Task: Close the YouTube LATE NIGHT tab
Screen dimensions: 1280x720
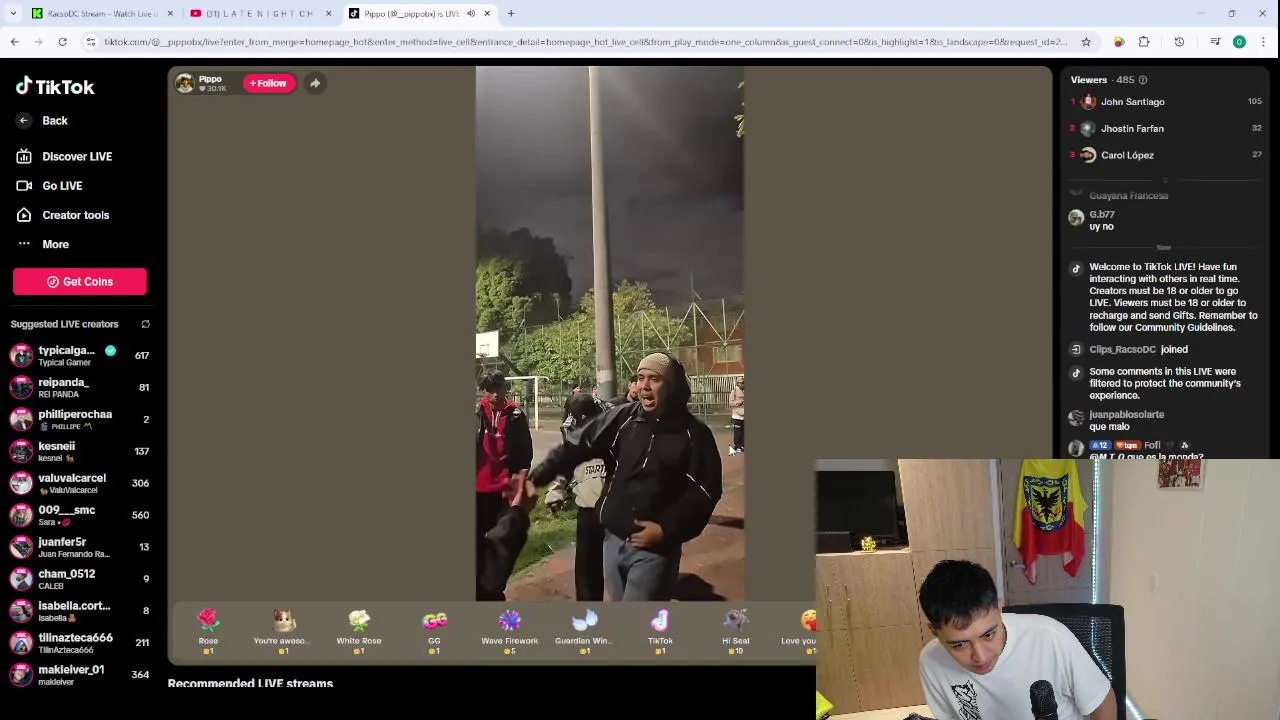Action: [328, 14]
